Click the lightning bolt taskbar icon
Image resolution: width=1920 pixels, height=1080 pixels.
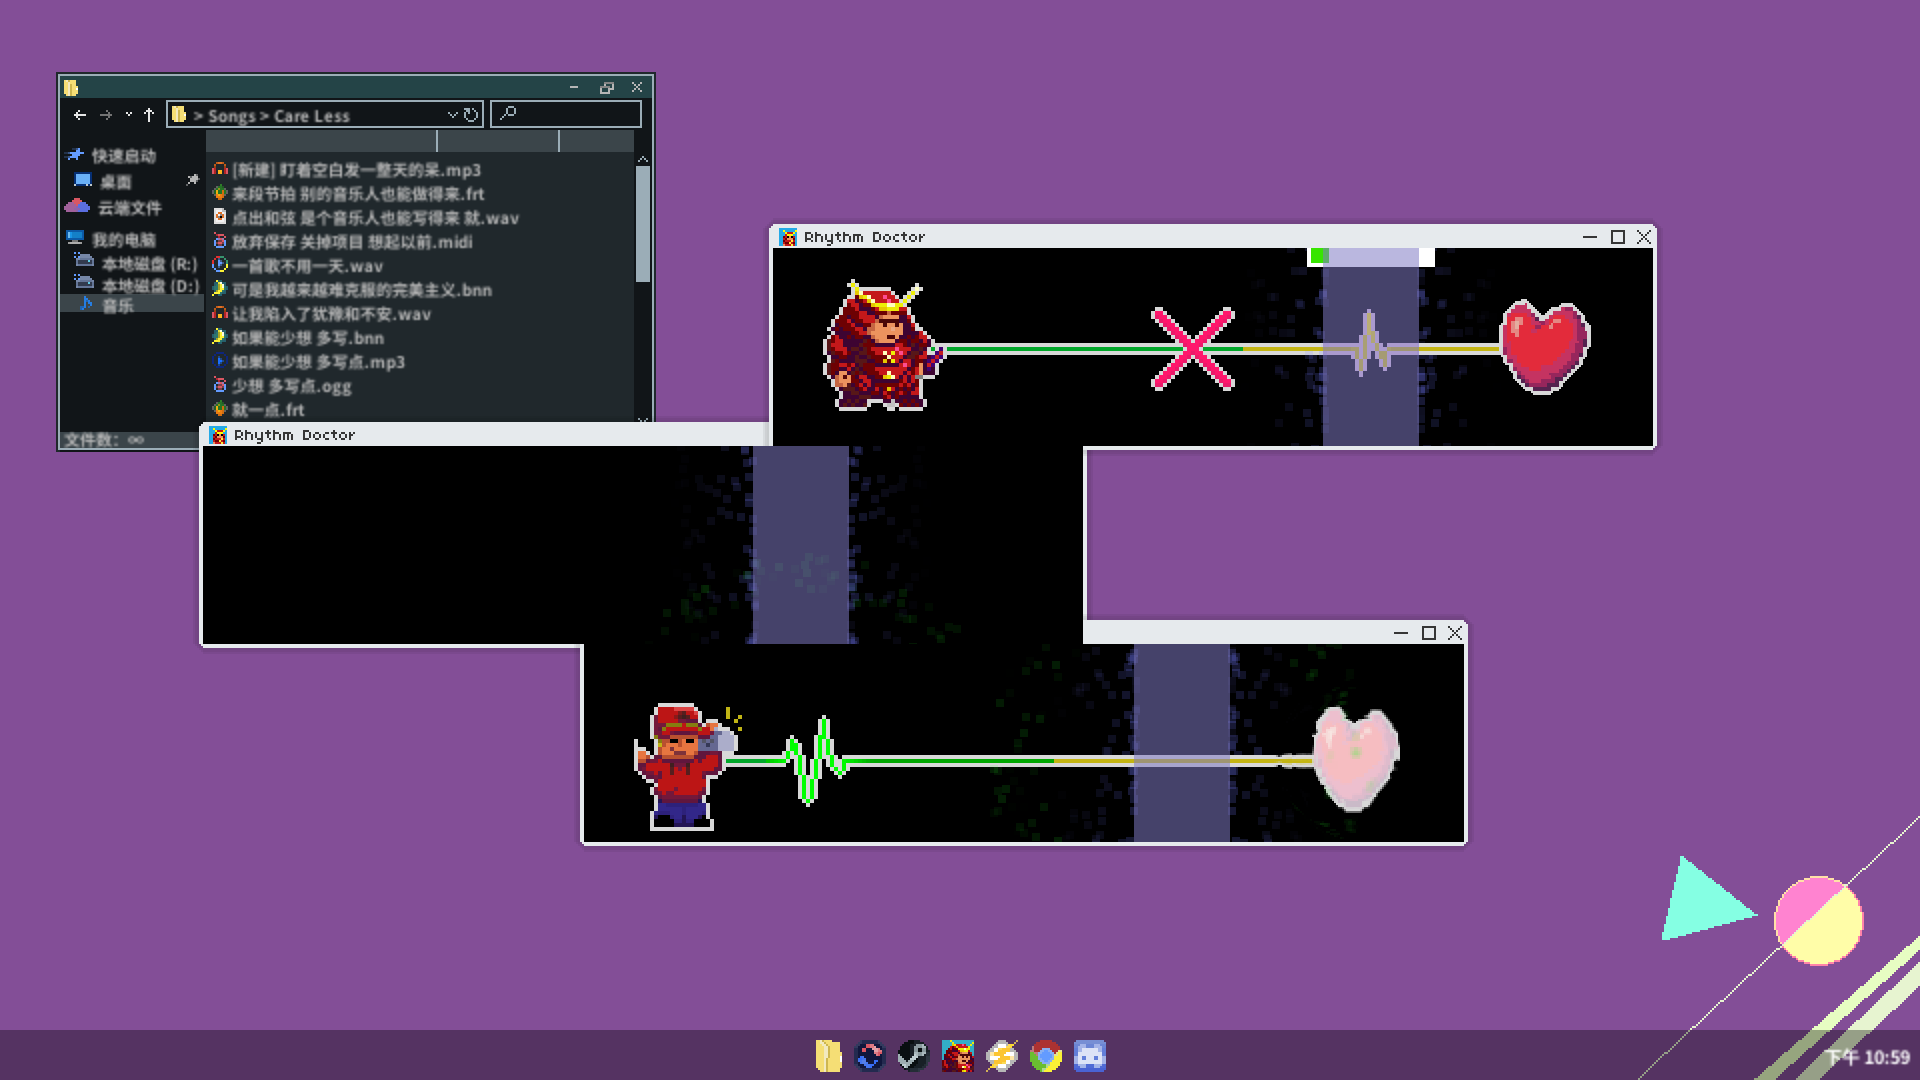tap(1001, 1056)
